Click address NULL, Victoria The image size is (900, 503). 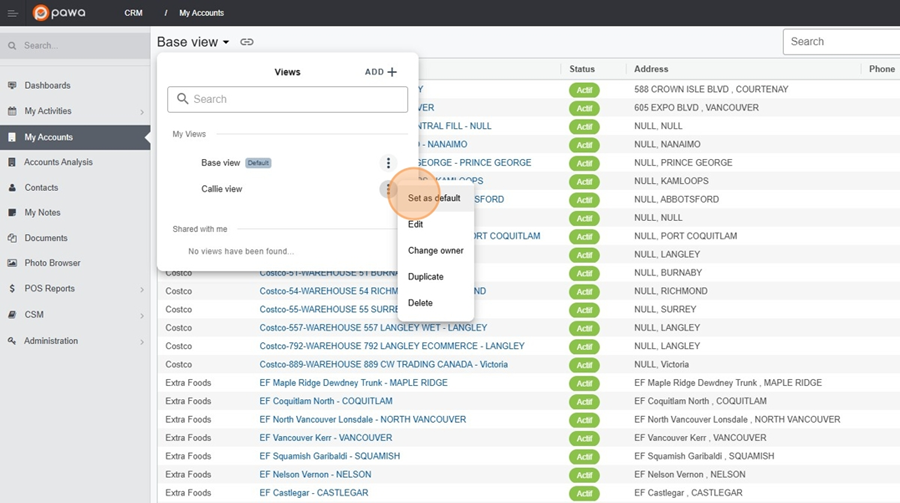661,365
